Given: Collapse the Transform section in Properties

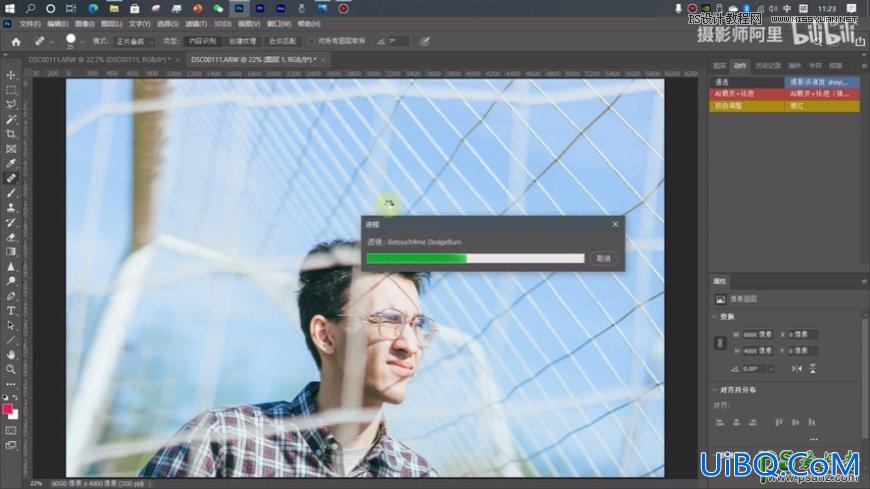Looking at the screenshot, I should coord(715,317).
